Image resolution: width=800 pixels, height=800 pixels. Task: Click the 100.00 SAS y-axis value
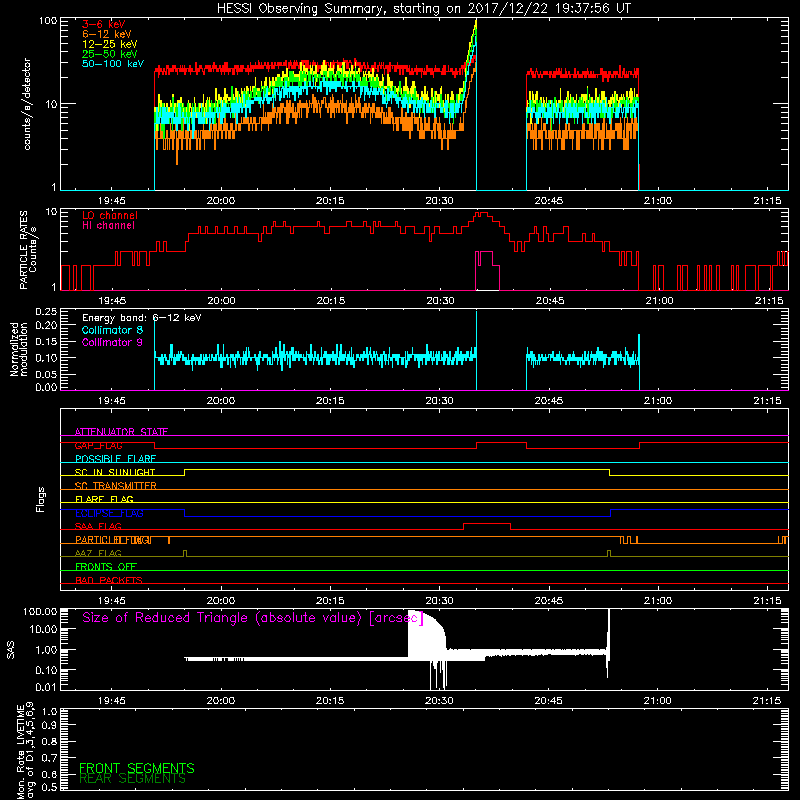point(40,611)
